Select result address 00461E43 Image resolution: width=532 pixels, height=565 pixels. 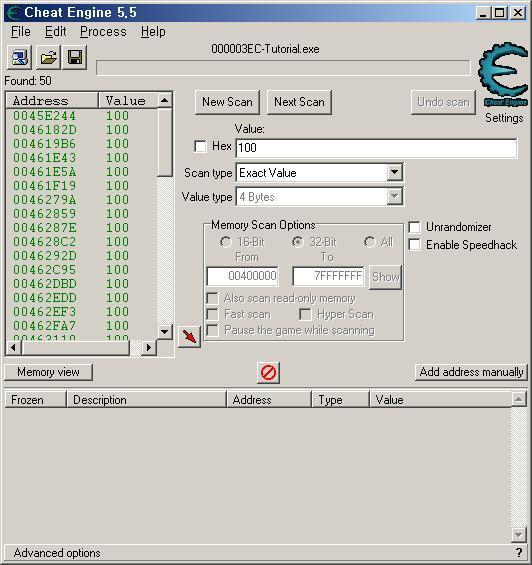(x=44, y=158)
